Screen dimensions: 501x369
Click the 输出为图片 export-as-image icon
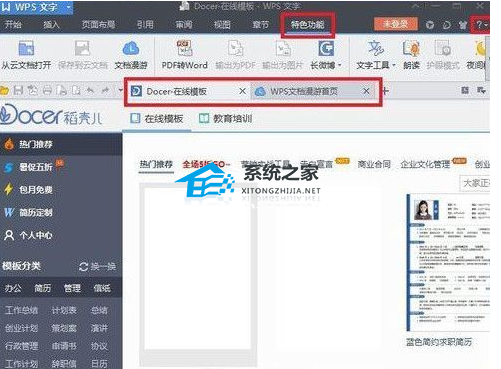283,48
